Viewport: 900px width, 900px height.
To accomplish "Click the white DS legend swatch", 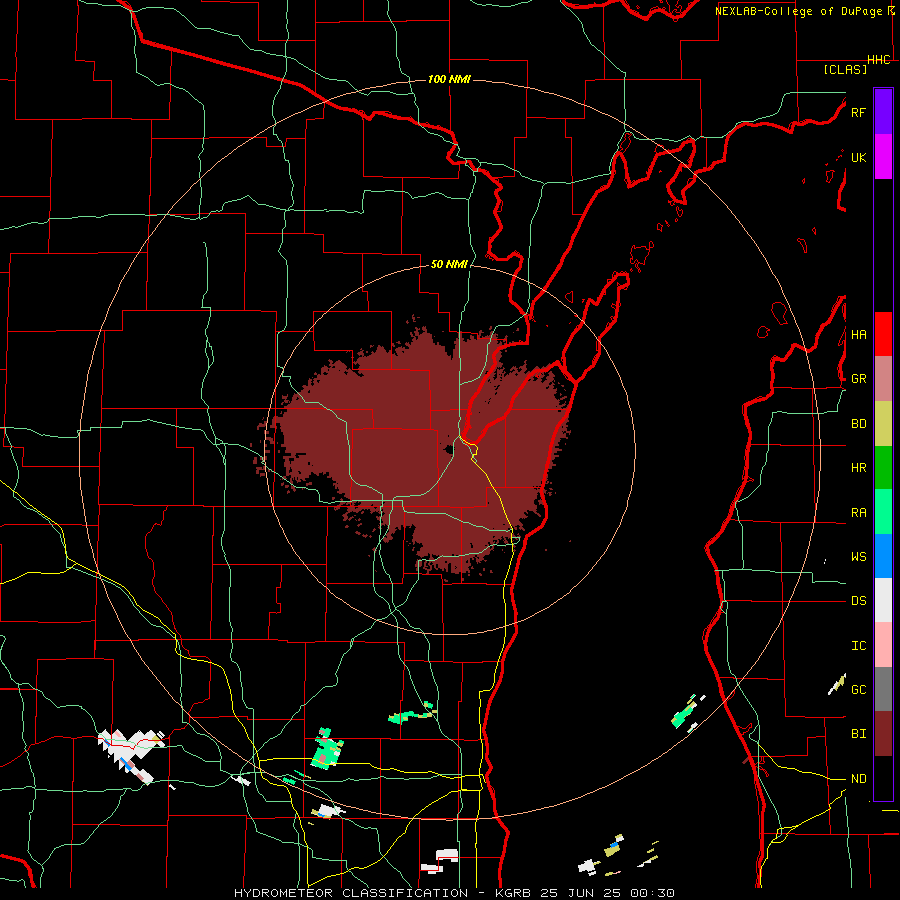I will (883, 600).
